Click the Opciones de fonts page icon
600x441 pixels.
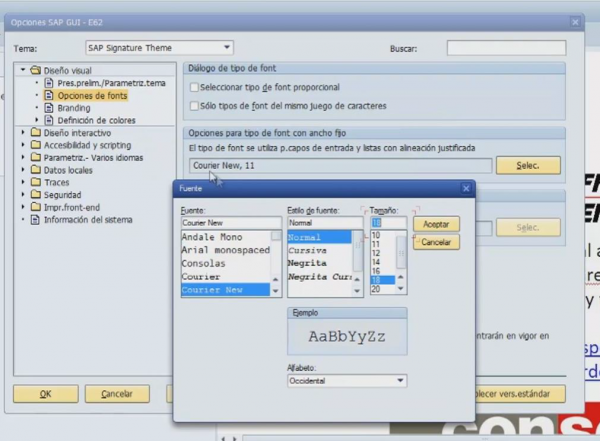[49, 95]
